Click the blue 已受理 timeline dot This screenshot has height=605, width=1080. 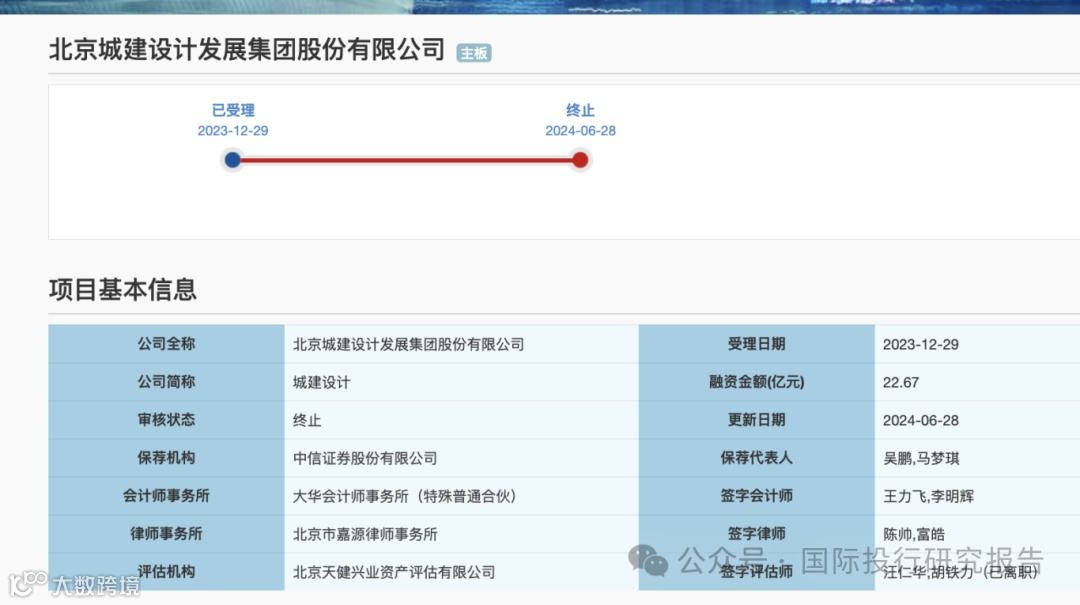point(233,160)
